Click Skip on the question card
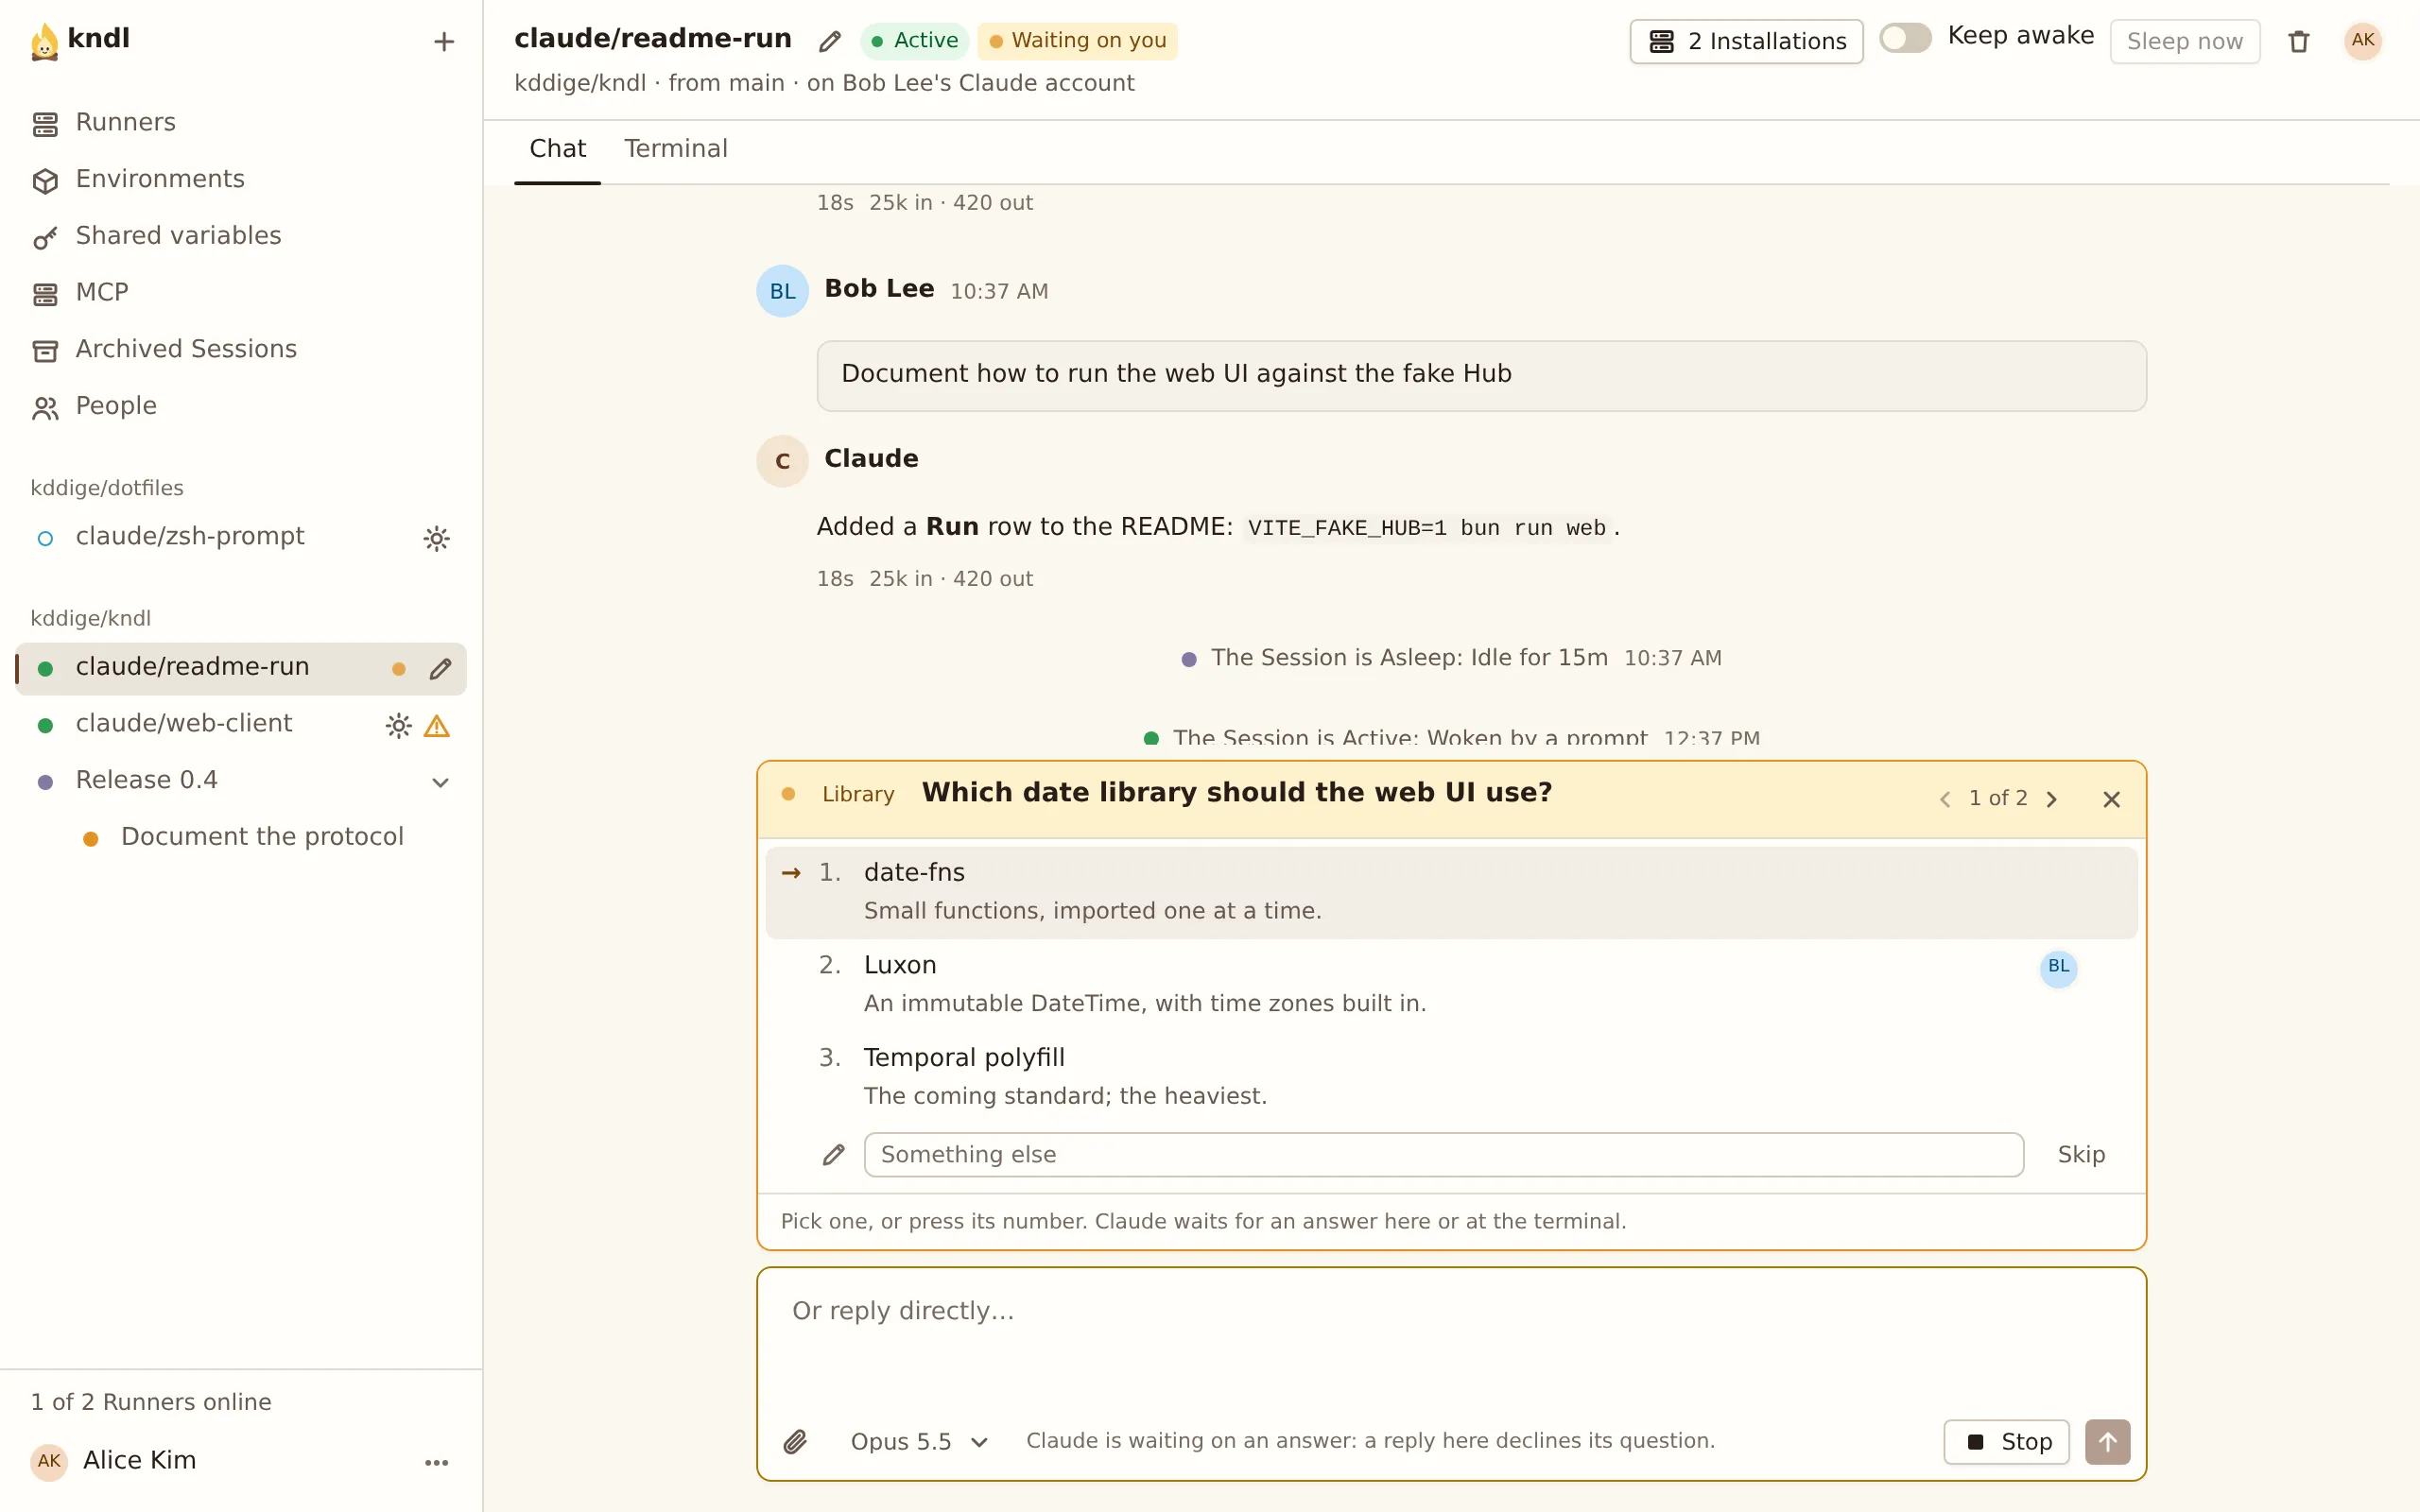This screenshot has width=2420, height=1512. (x=2081, y=1154)
